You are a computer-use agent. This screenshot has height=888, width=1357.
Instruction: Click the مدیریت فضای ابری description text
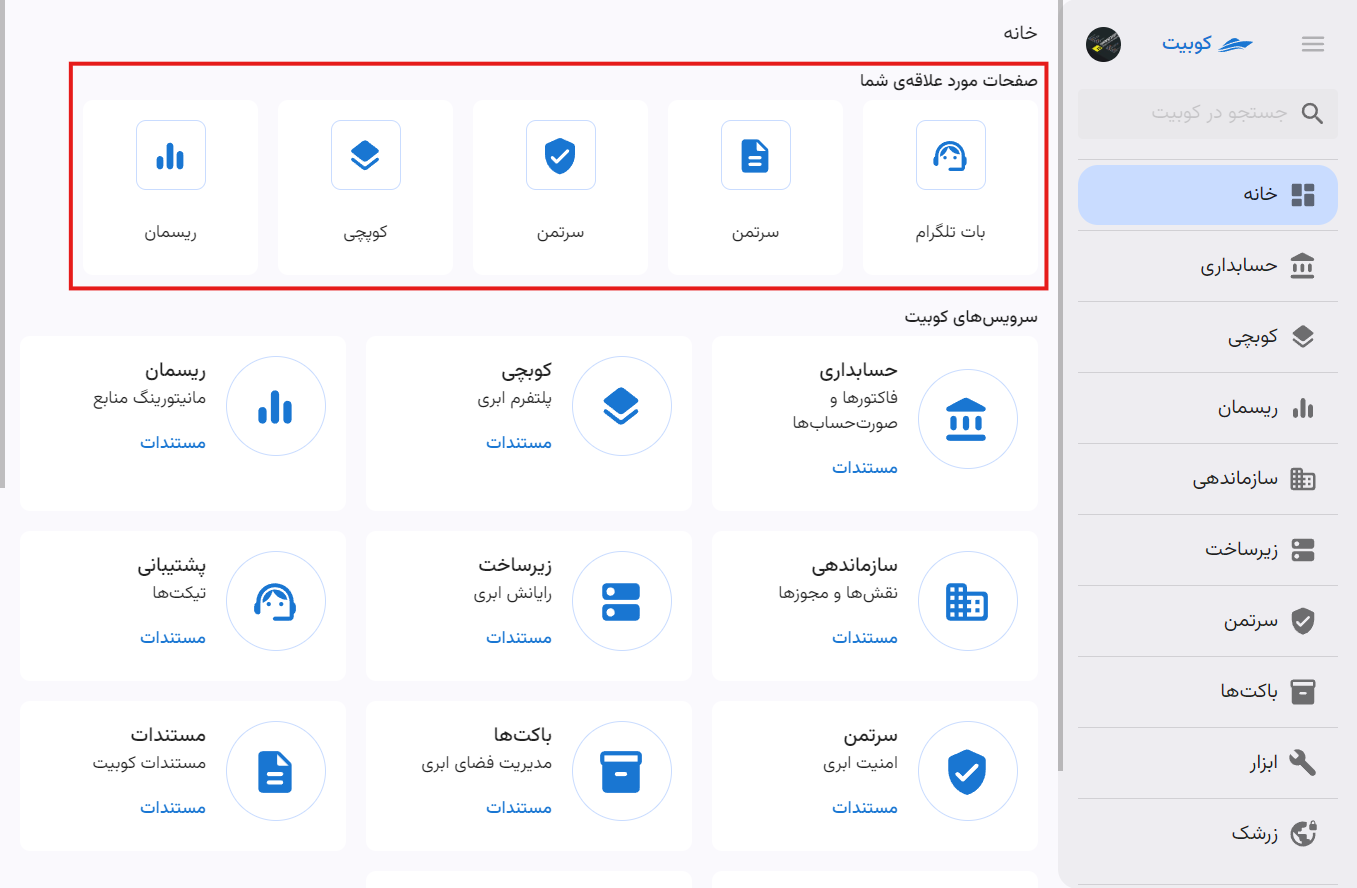(486, 763)
